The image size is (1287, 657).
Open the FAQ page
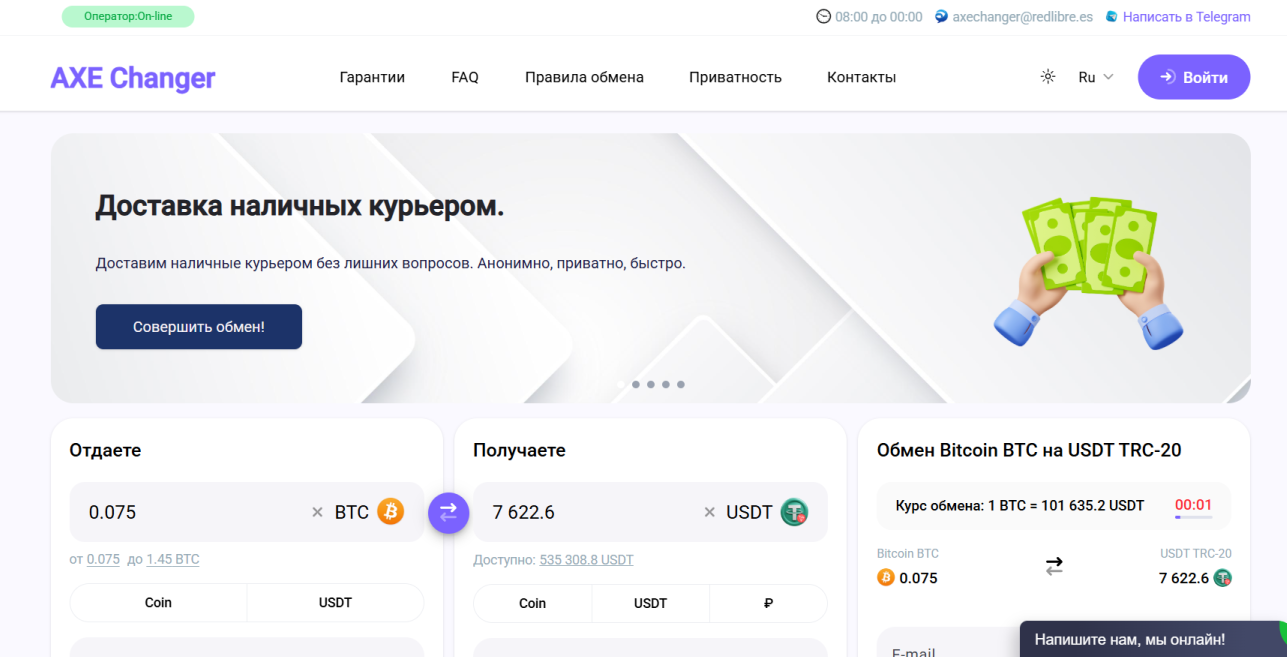coord(465,77)
